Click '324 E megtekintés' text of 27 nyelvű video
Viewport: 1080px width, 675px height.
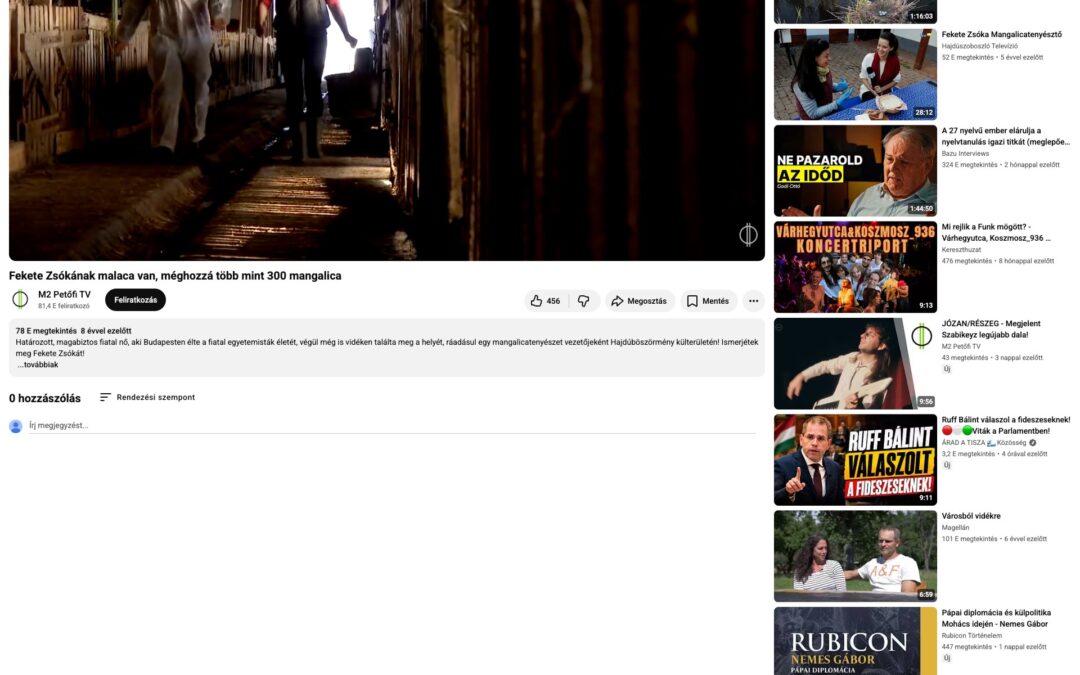point(969,165)
